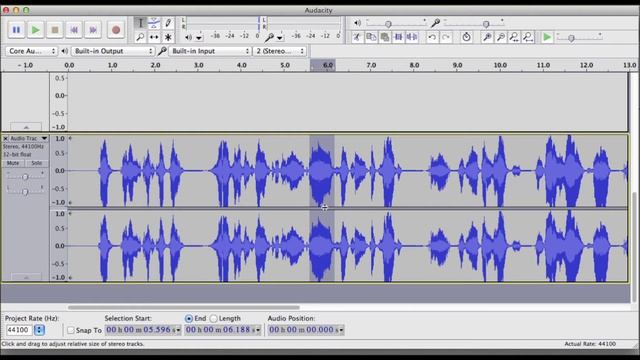Click the Cut scissors icon
Viewport: 640px width, 360px height.
pos(357,37)
